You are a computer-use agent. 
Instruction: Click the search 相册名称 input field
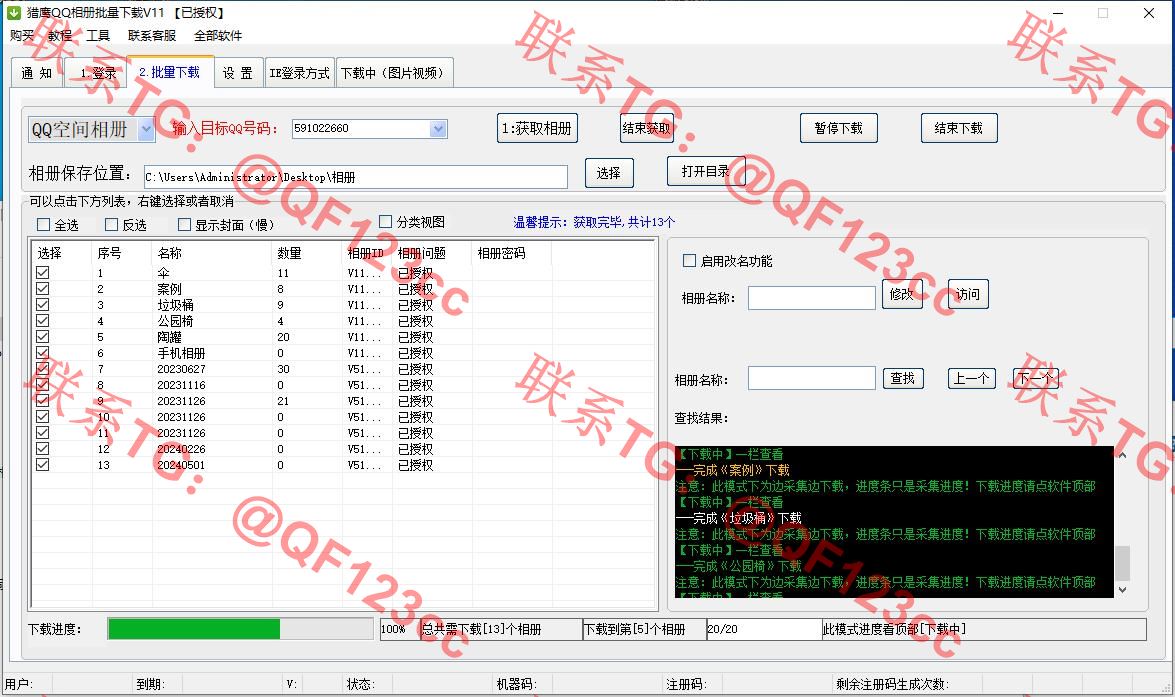(x=812, y=378)
